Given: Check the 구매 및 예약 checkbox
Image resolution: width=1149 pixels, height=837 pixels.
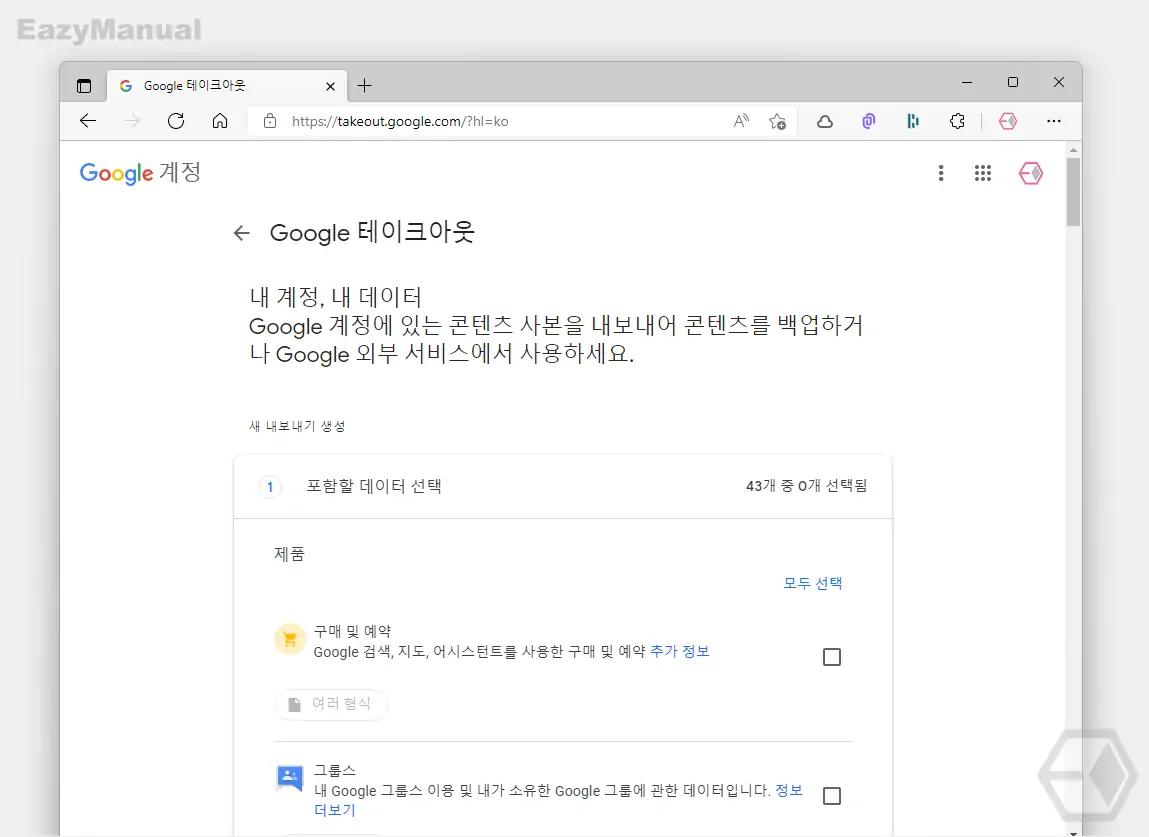Looking at the screenshot, I should click(x=832, y=657).
